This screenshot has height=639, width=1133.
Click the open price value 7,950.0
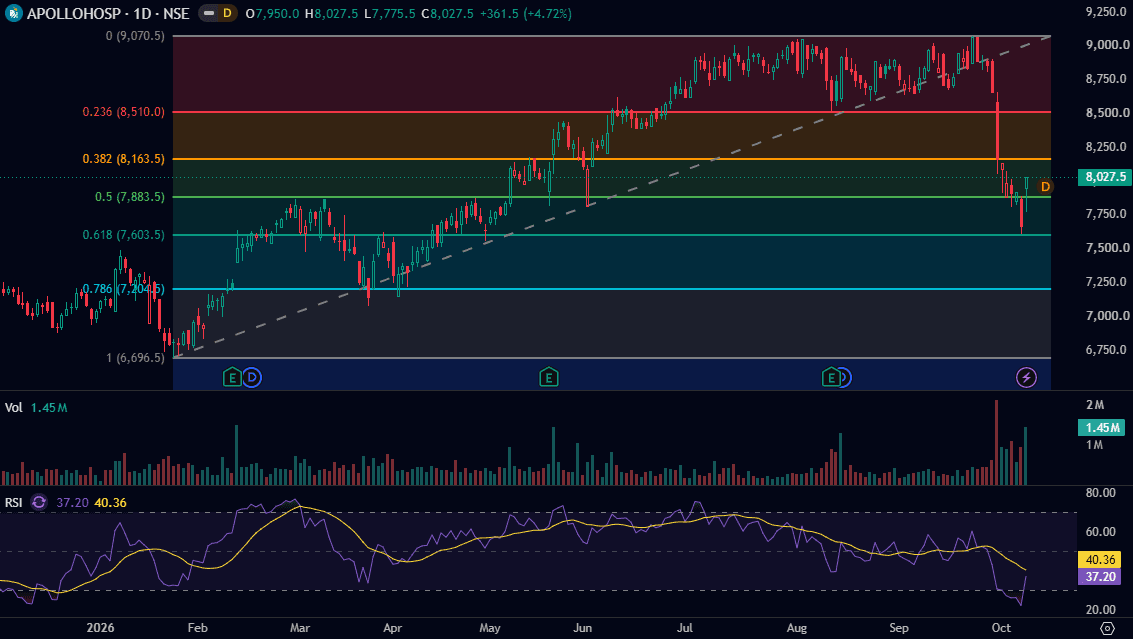[x=277, y=14]
